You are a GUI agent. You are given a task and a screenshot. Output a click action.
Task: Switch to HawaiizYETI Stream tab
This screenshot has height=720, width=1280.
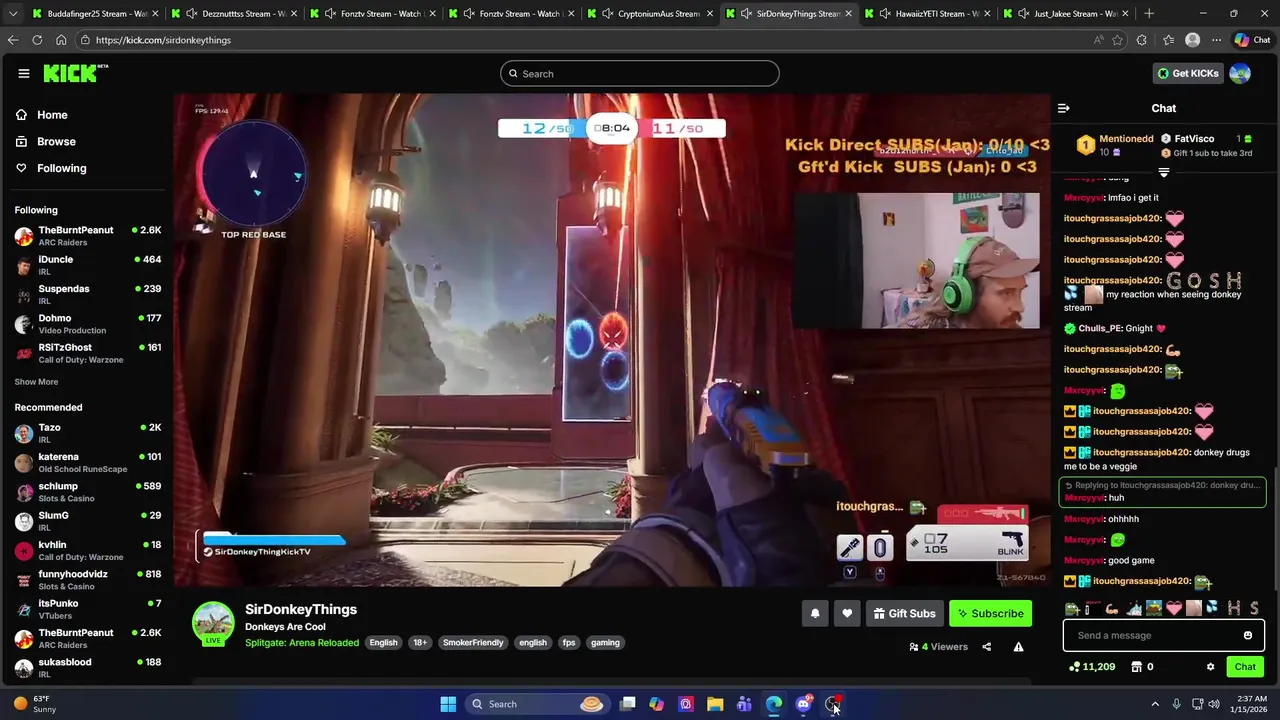(929, 14)
